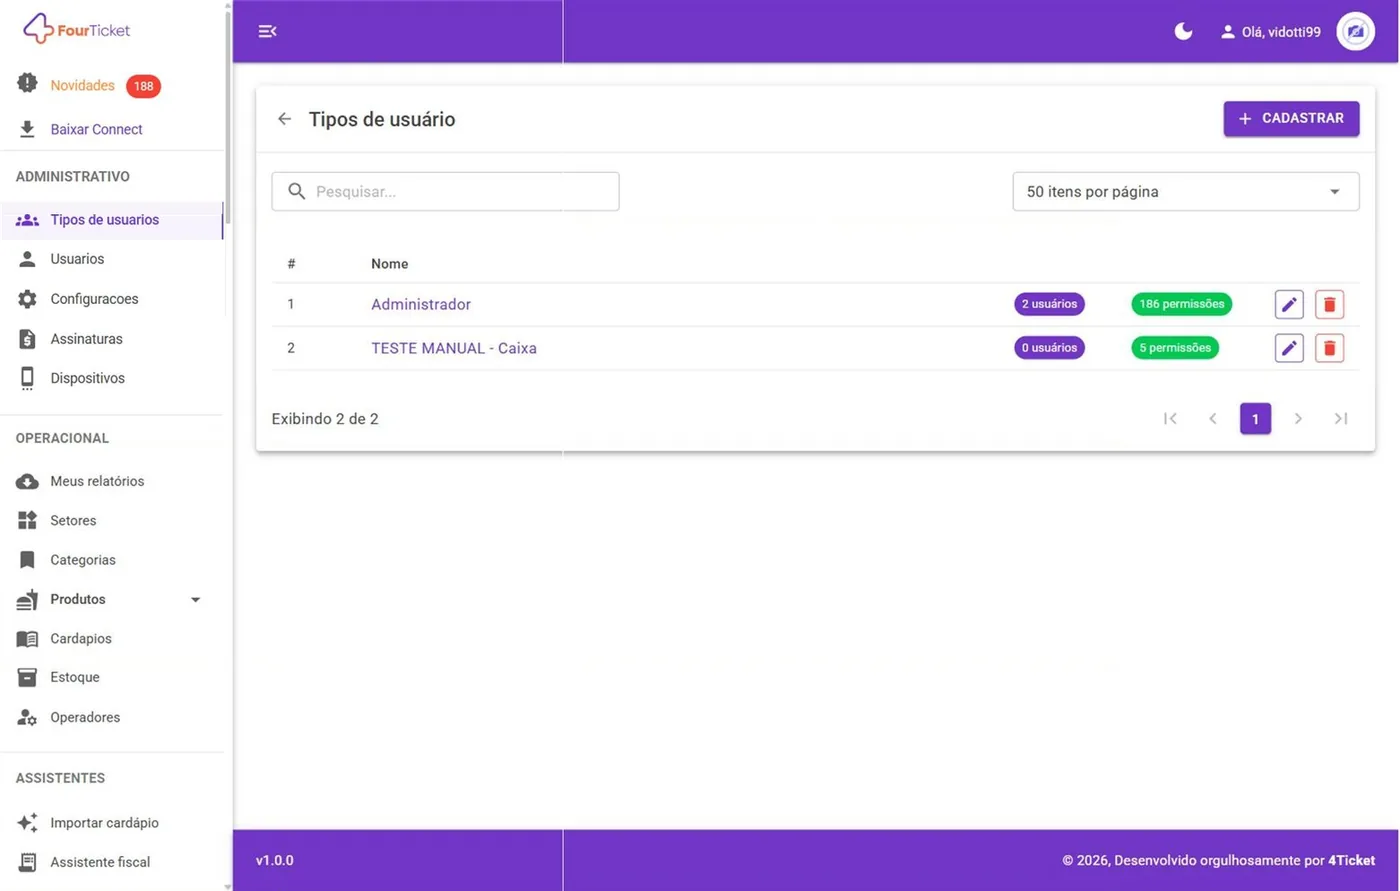Go to the next page of results
Viewport: 1400px width, 891px height.
pos(1298,418)
